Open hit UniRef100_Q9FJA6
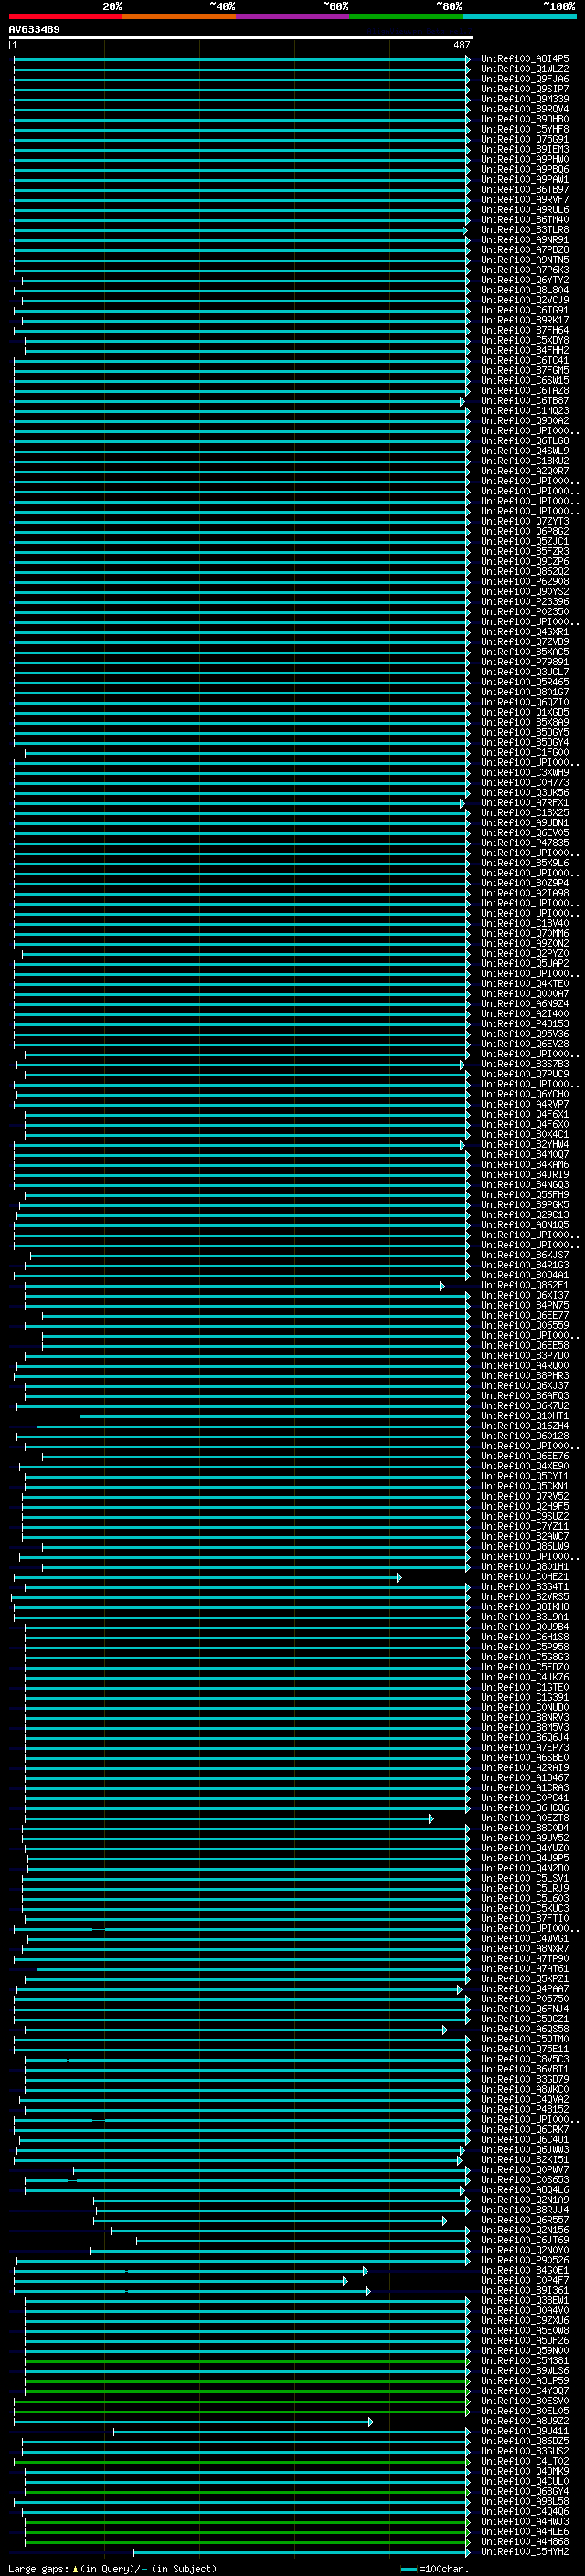Screen dimensions: 585x2576 [525, 79]
